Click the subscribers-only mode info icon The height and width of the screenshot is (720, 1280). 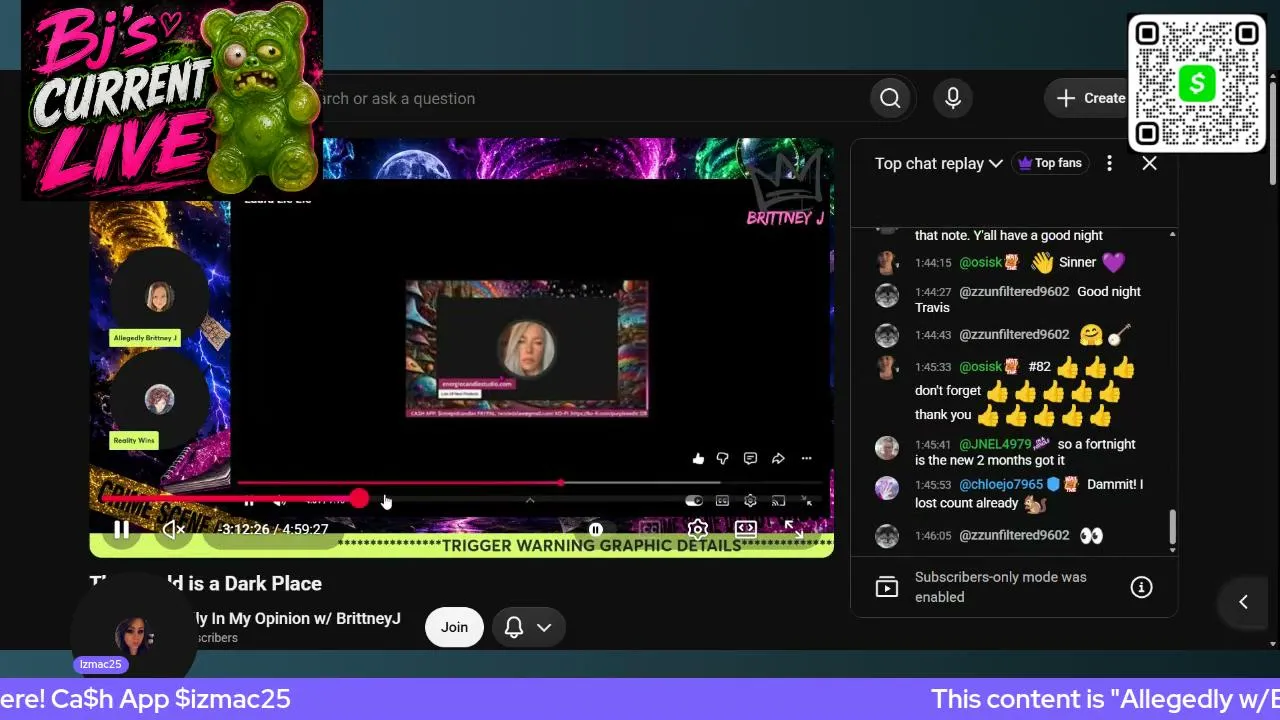click(x=1141, y=587)
